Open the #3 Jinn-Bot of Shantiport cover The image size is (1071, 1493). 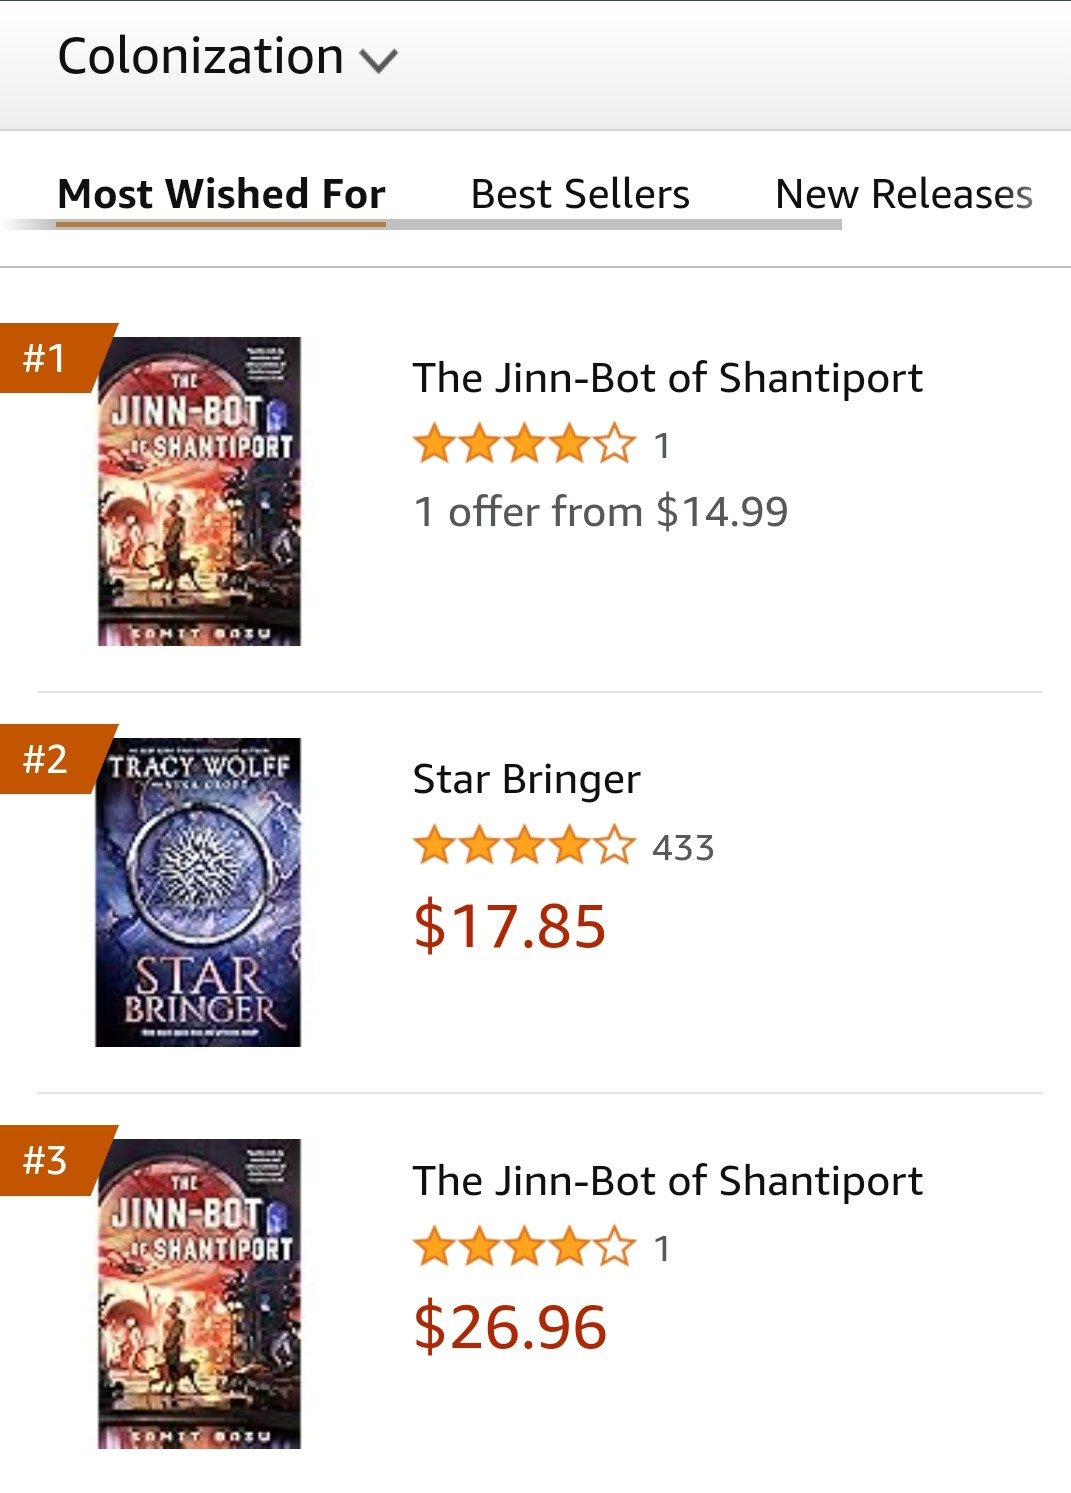click(x=199, y=1293)
